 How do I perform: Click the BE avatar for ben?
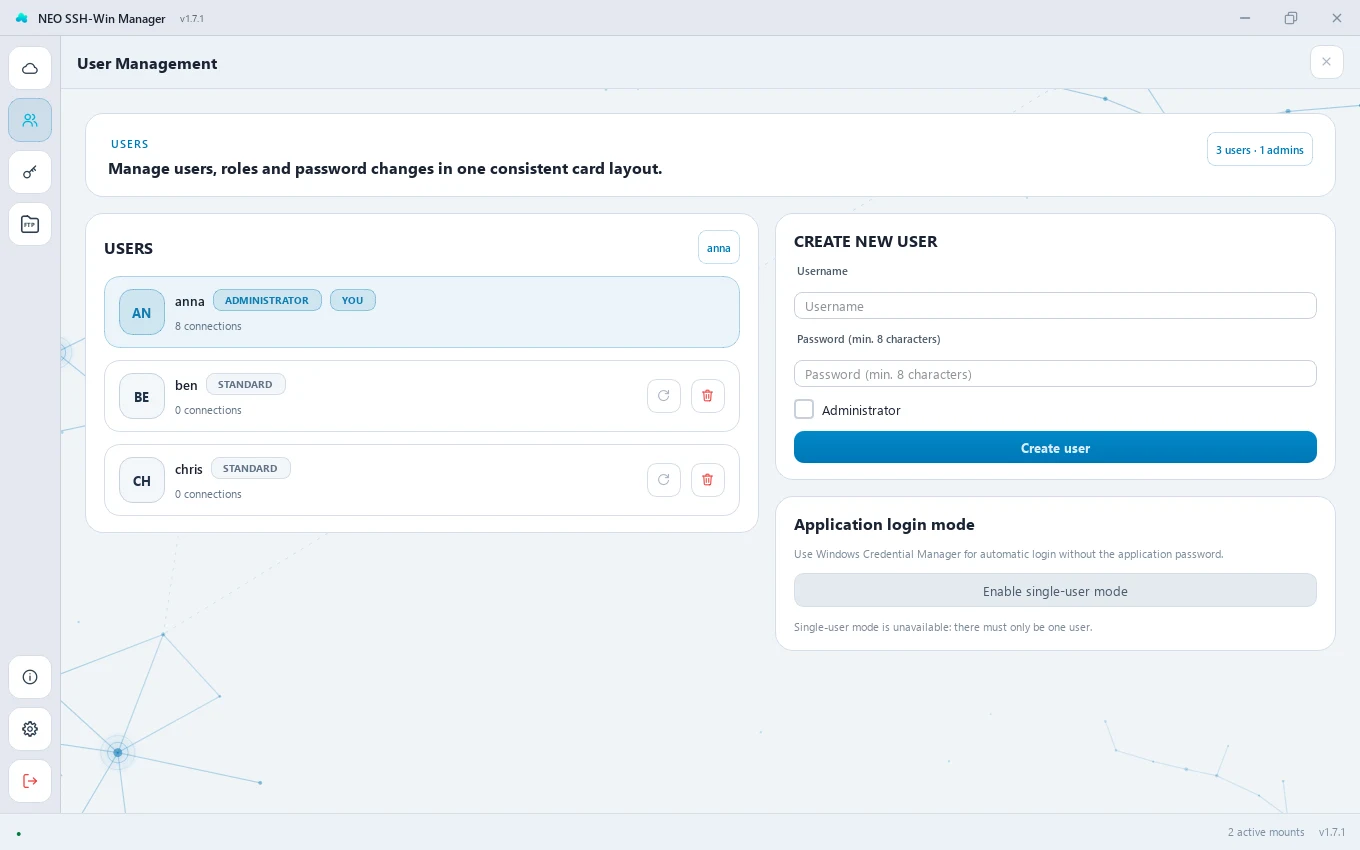(x=142, y=397)
